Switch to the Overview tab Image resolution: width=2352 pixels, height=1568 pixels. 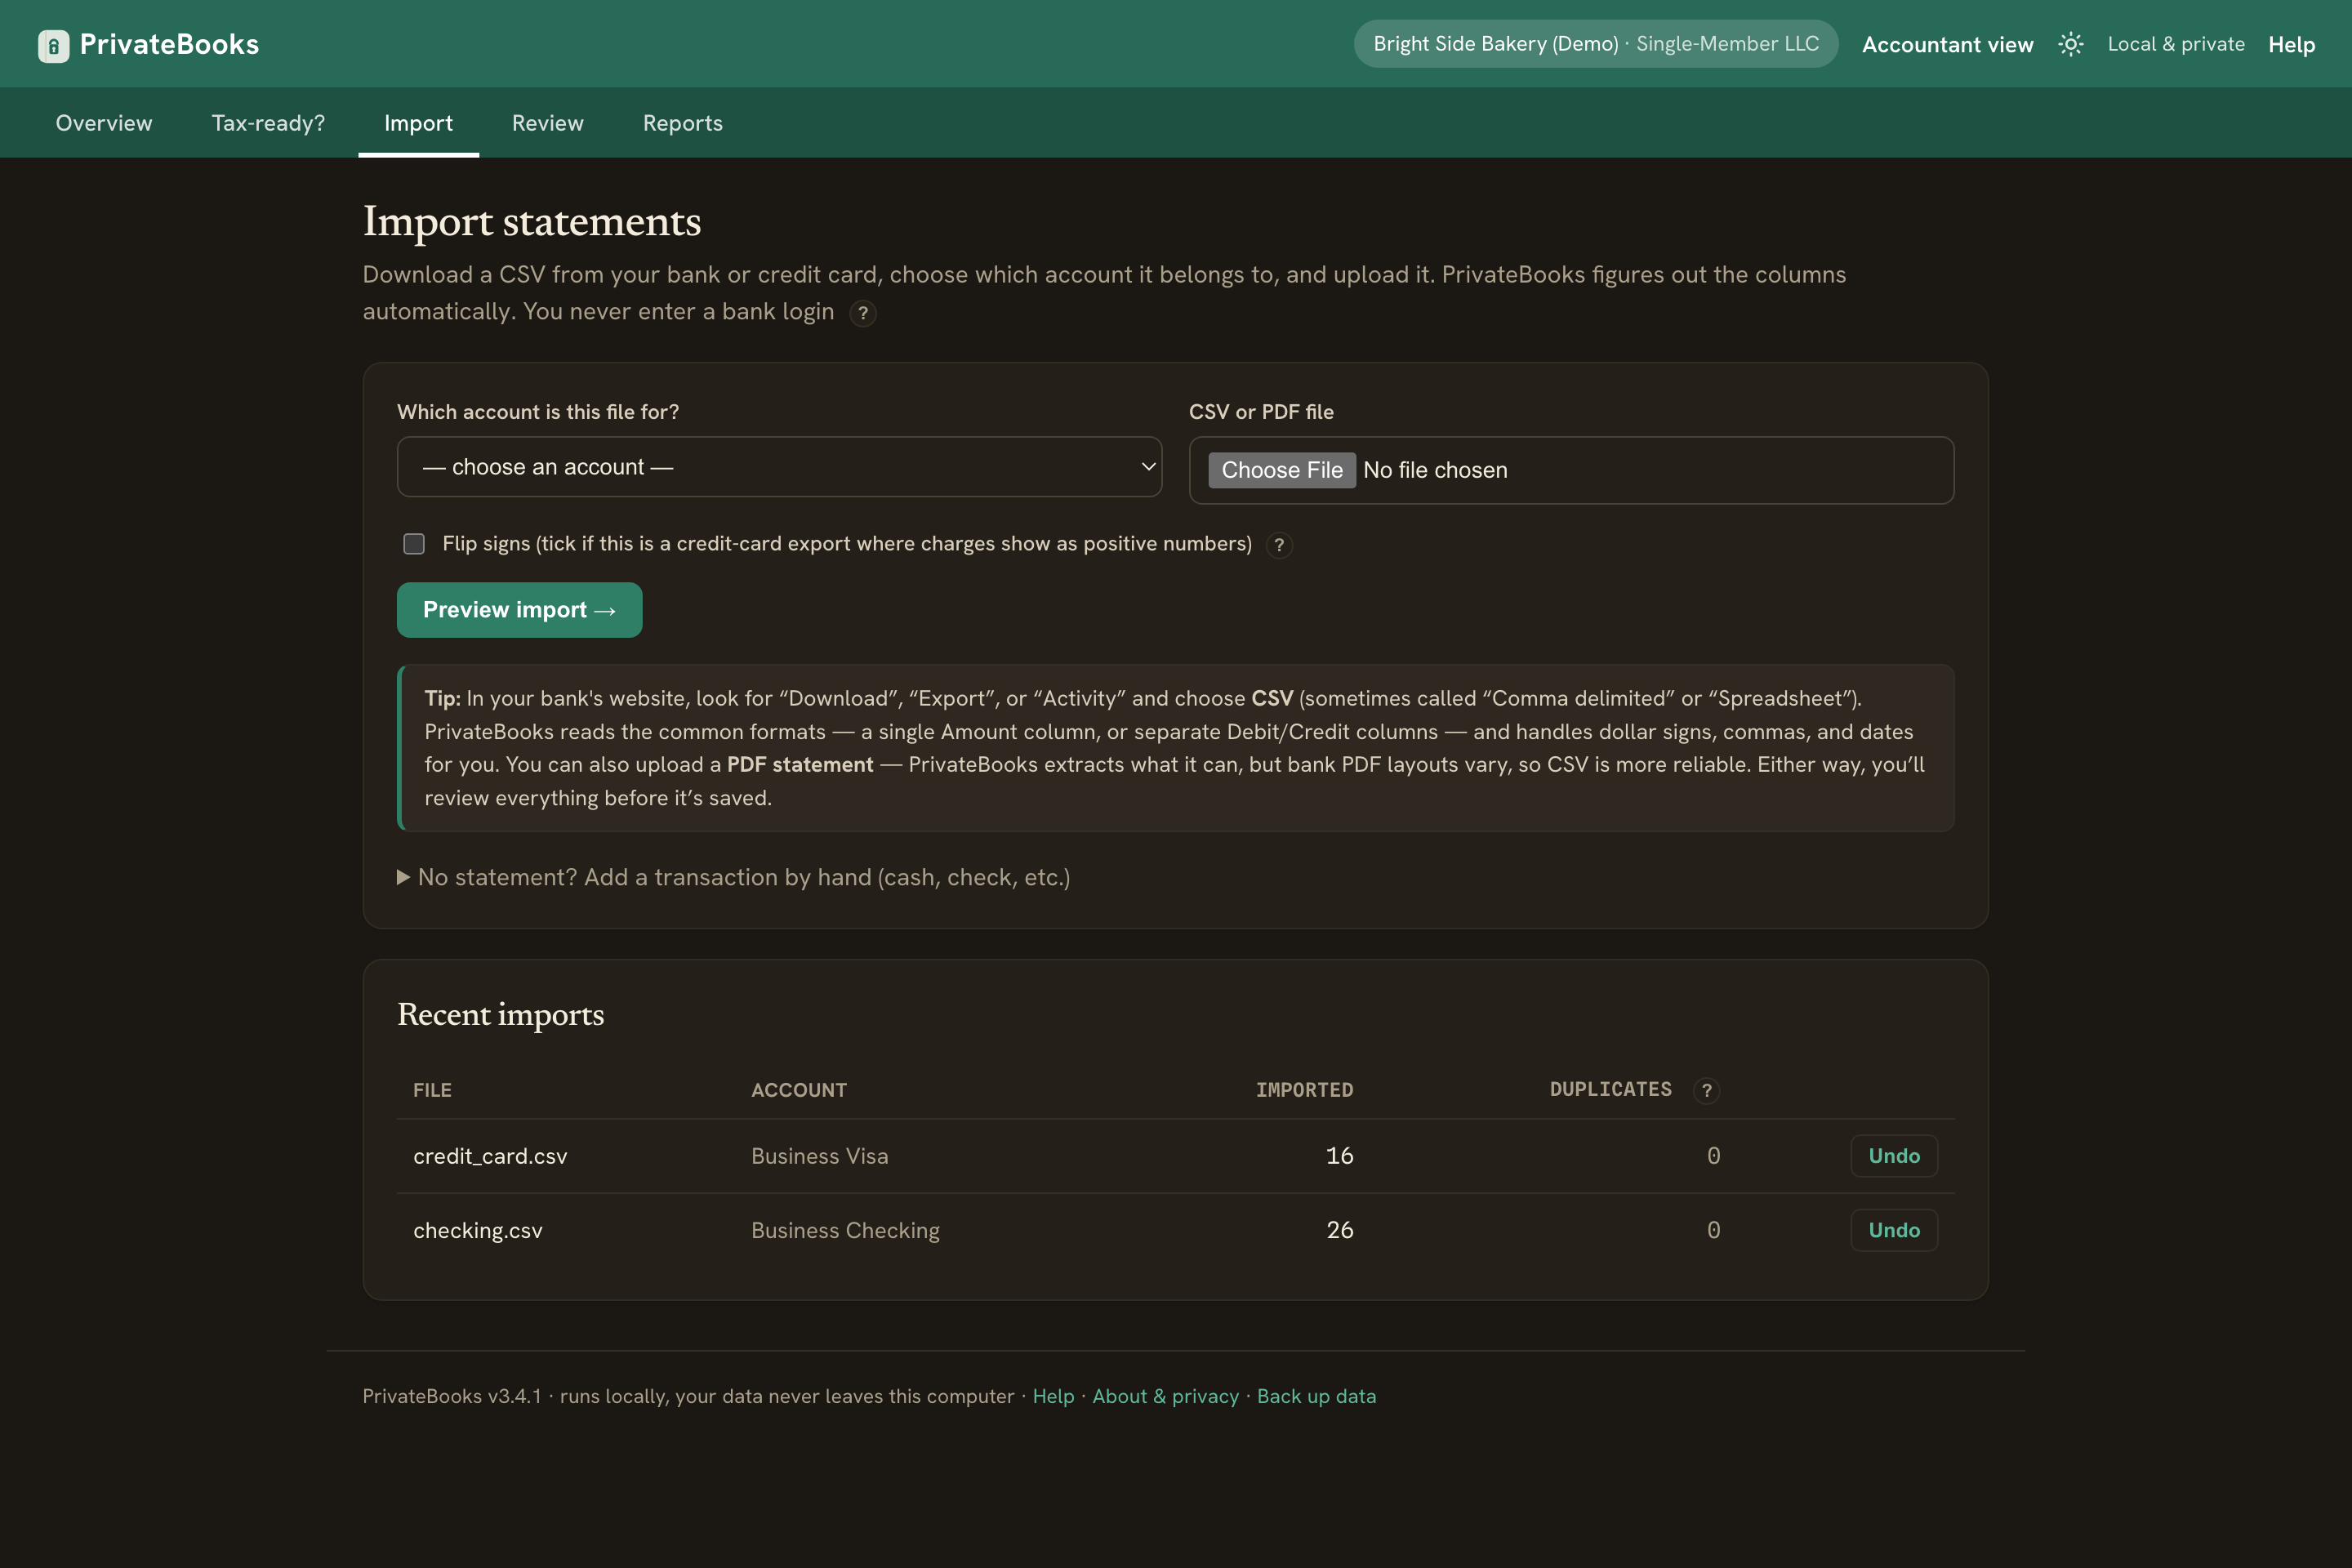pyautogui.click(x=104, y=123)
